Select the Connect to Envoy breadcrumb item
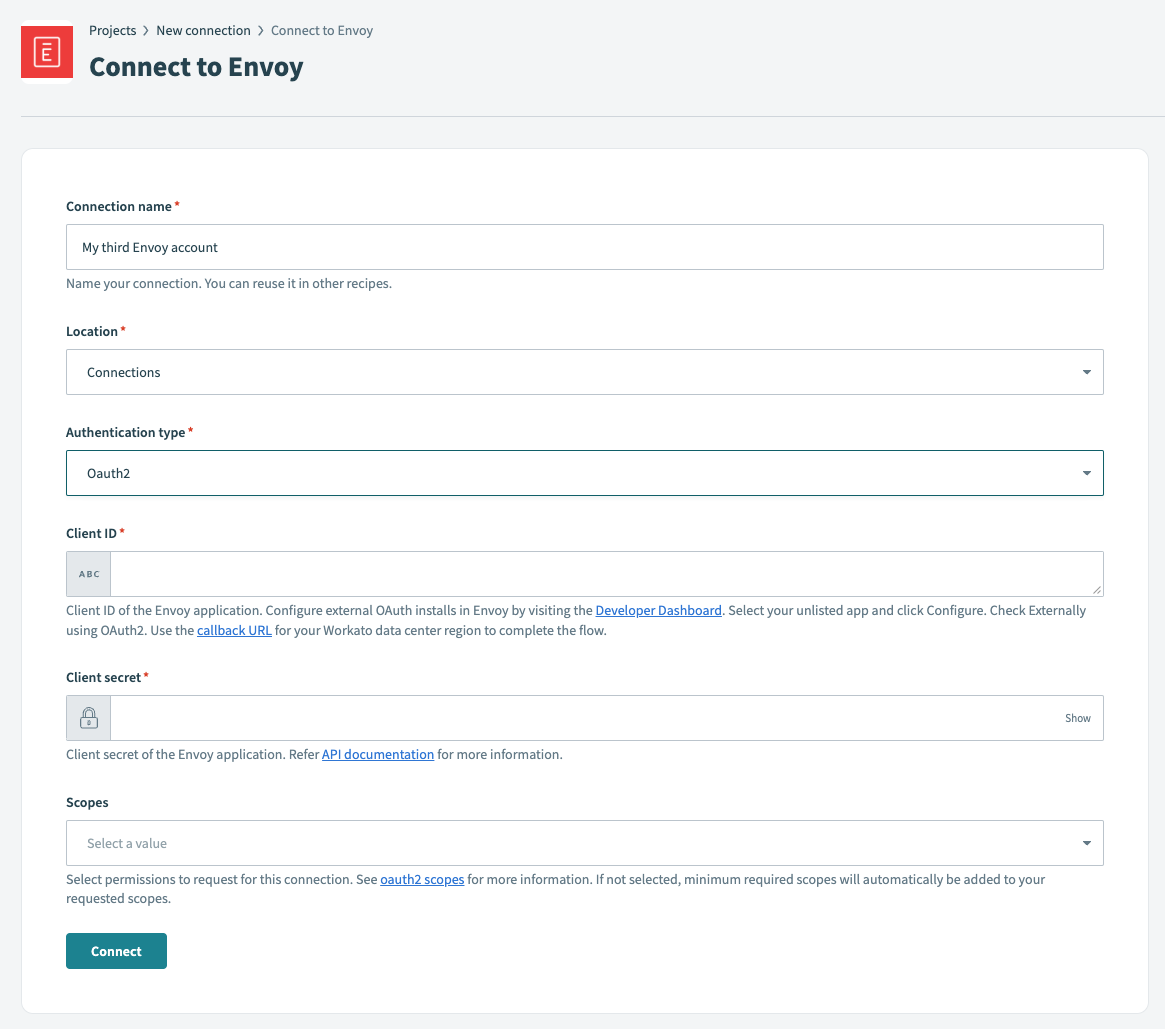1165x1029 pixels. [x=321, y=30]
